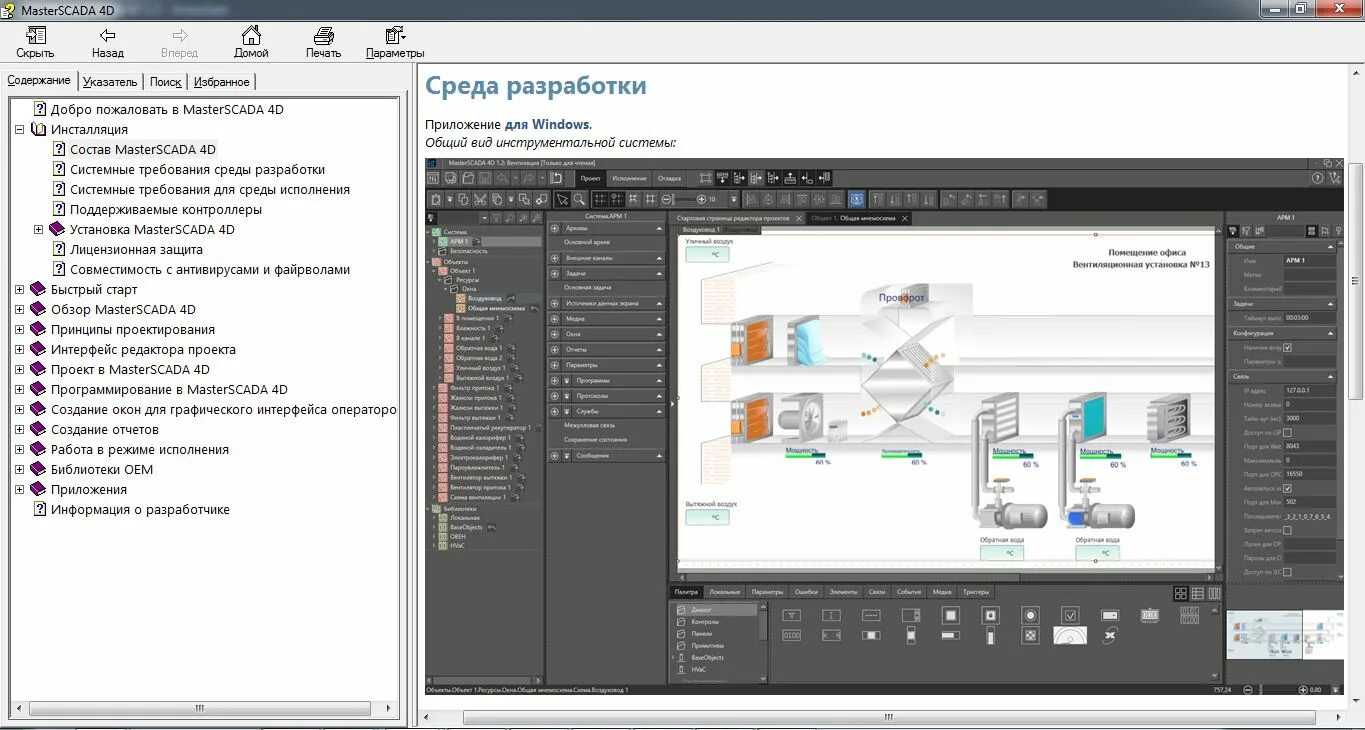Switch to the Избранное tab

click(222, 82)
